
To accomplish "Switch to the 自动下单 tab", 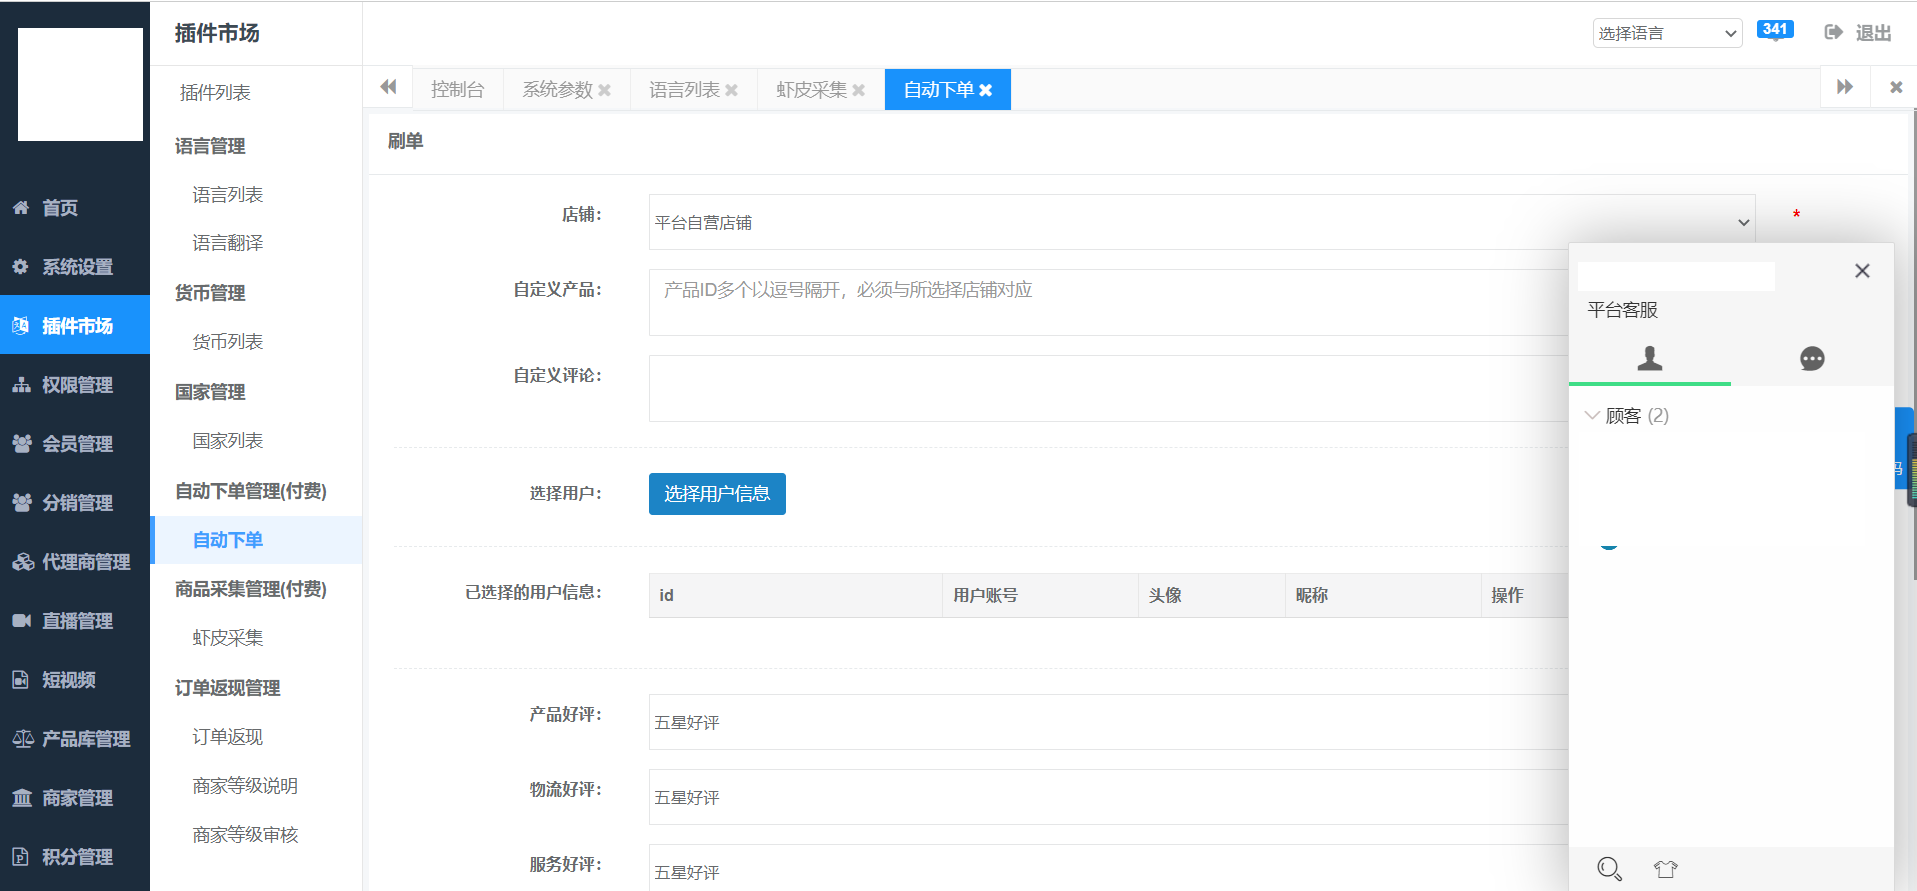I will tap(939, 90).
